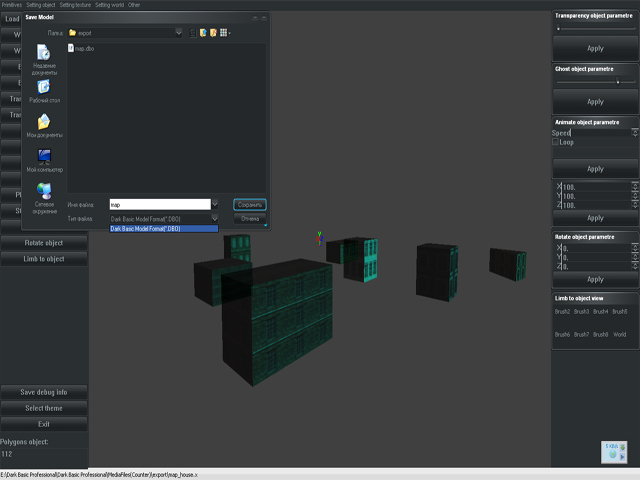
Task: Click the create new folder icon
Action: pos(213,32)
